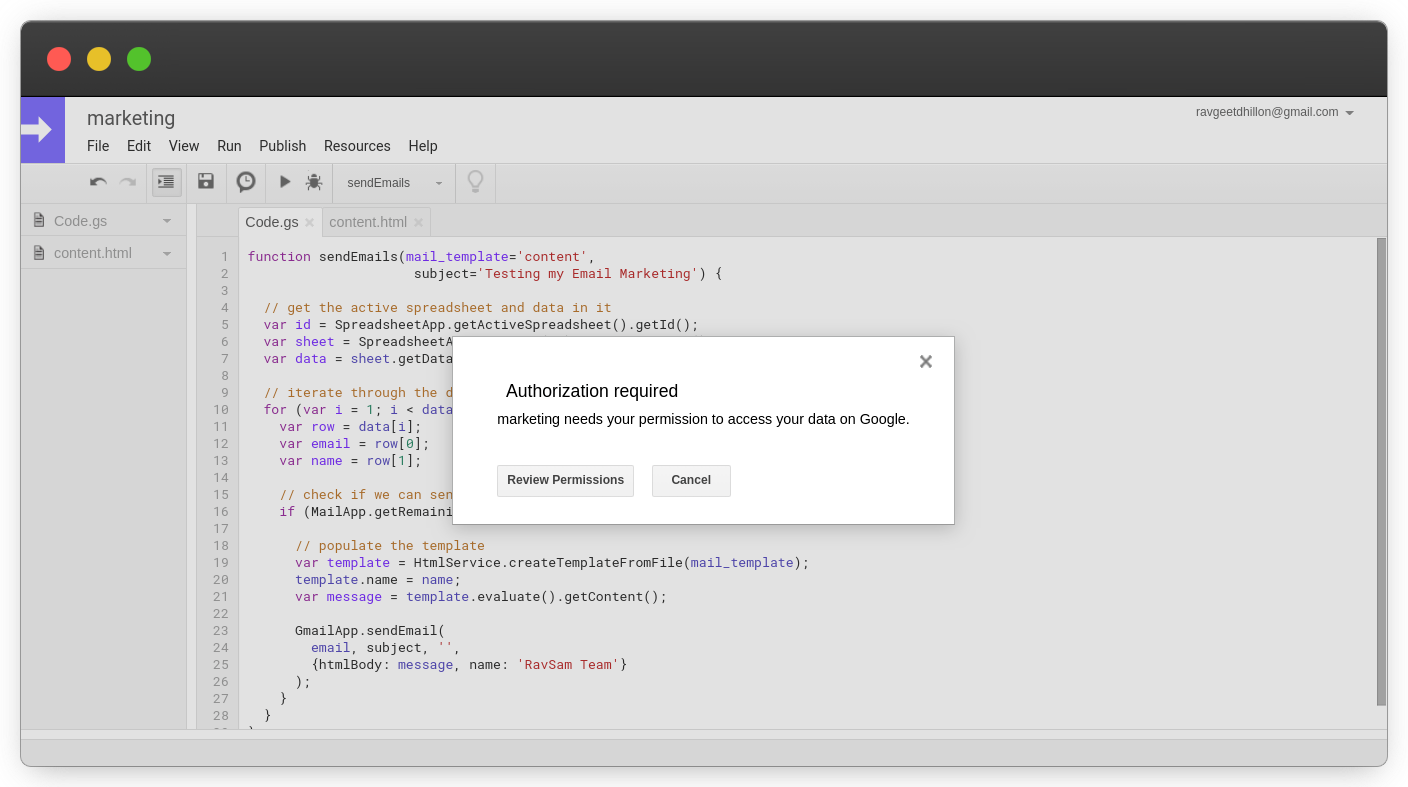Close the Code.gs editor tab

tap(309, 221)
